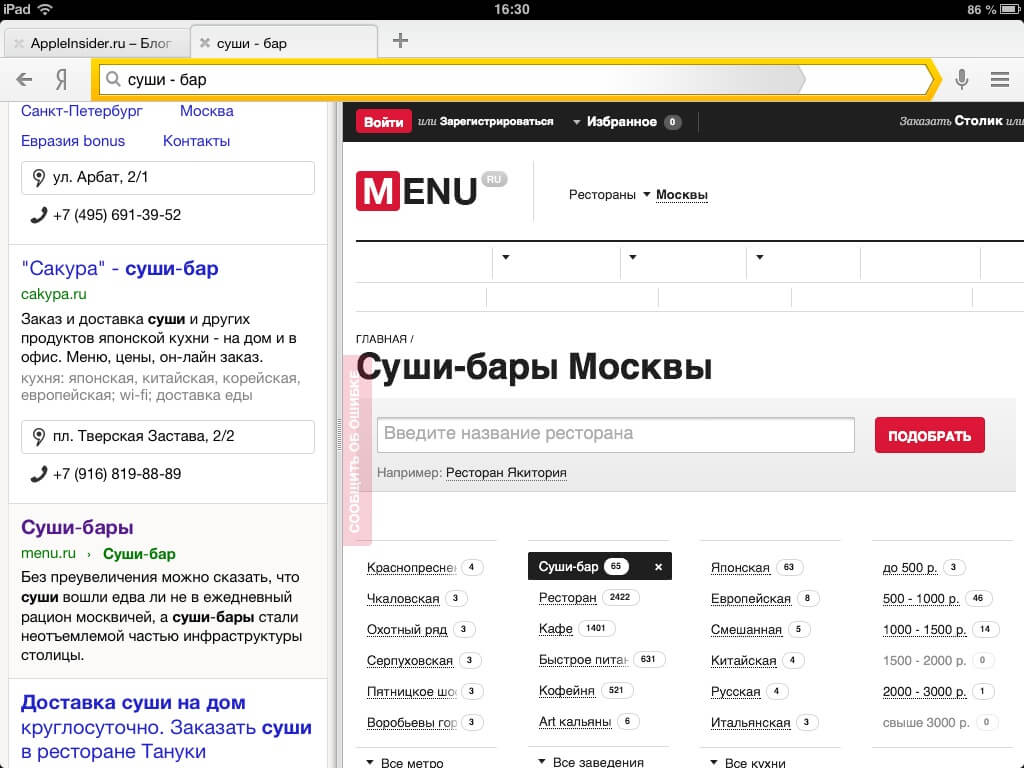Screen dimensions: 1024x768
Task: Select price range 1000 - 1500 р.
Action: click(x=924, y=630)
